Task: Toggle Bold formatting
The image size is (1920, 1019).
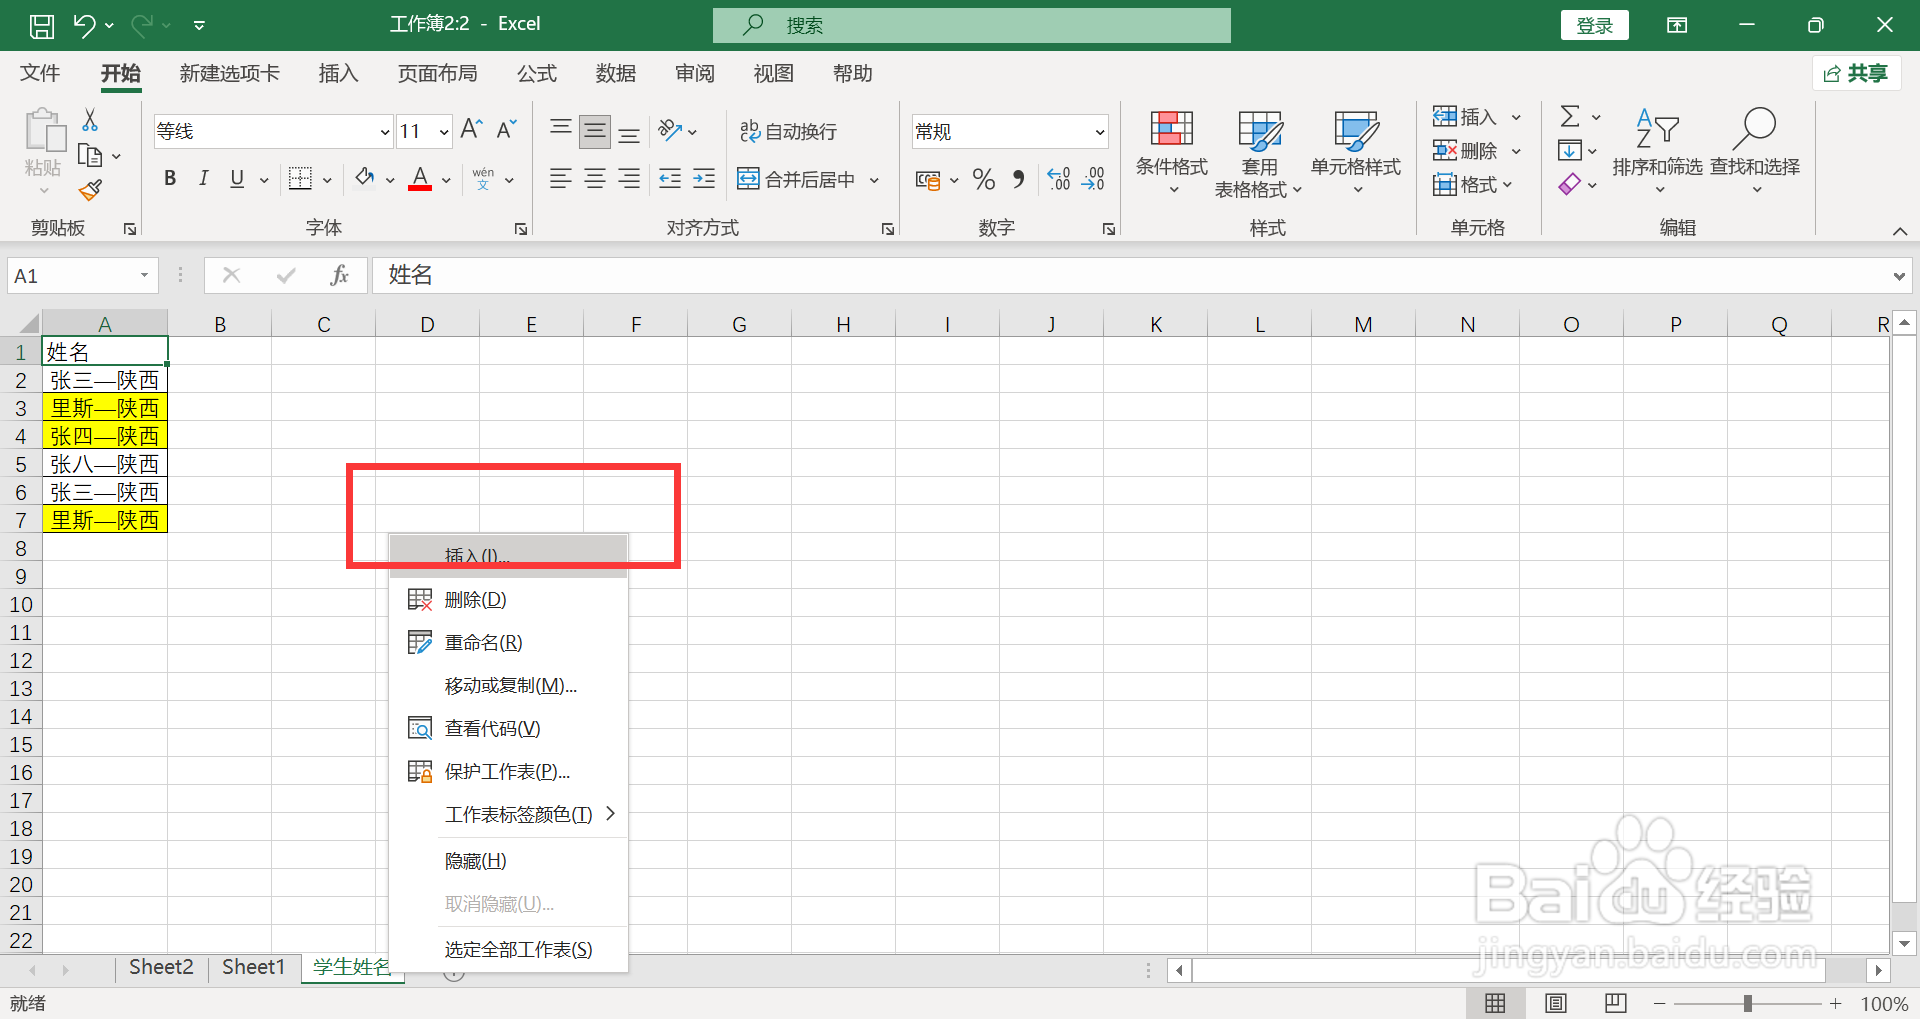Action: click(x=170, y=179)
